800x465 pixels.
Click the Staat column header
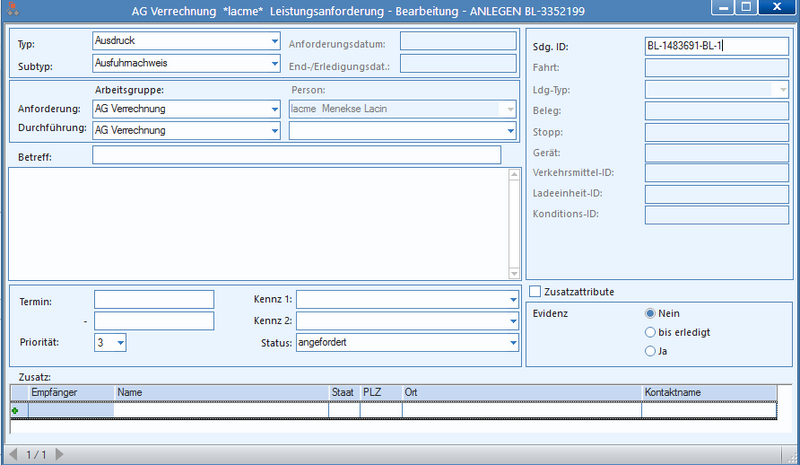coord(344,393)
